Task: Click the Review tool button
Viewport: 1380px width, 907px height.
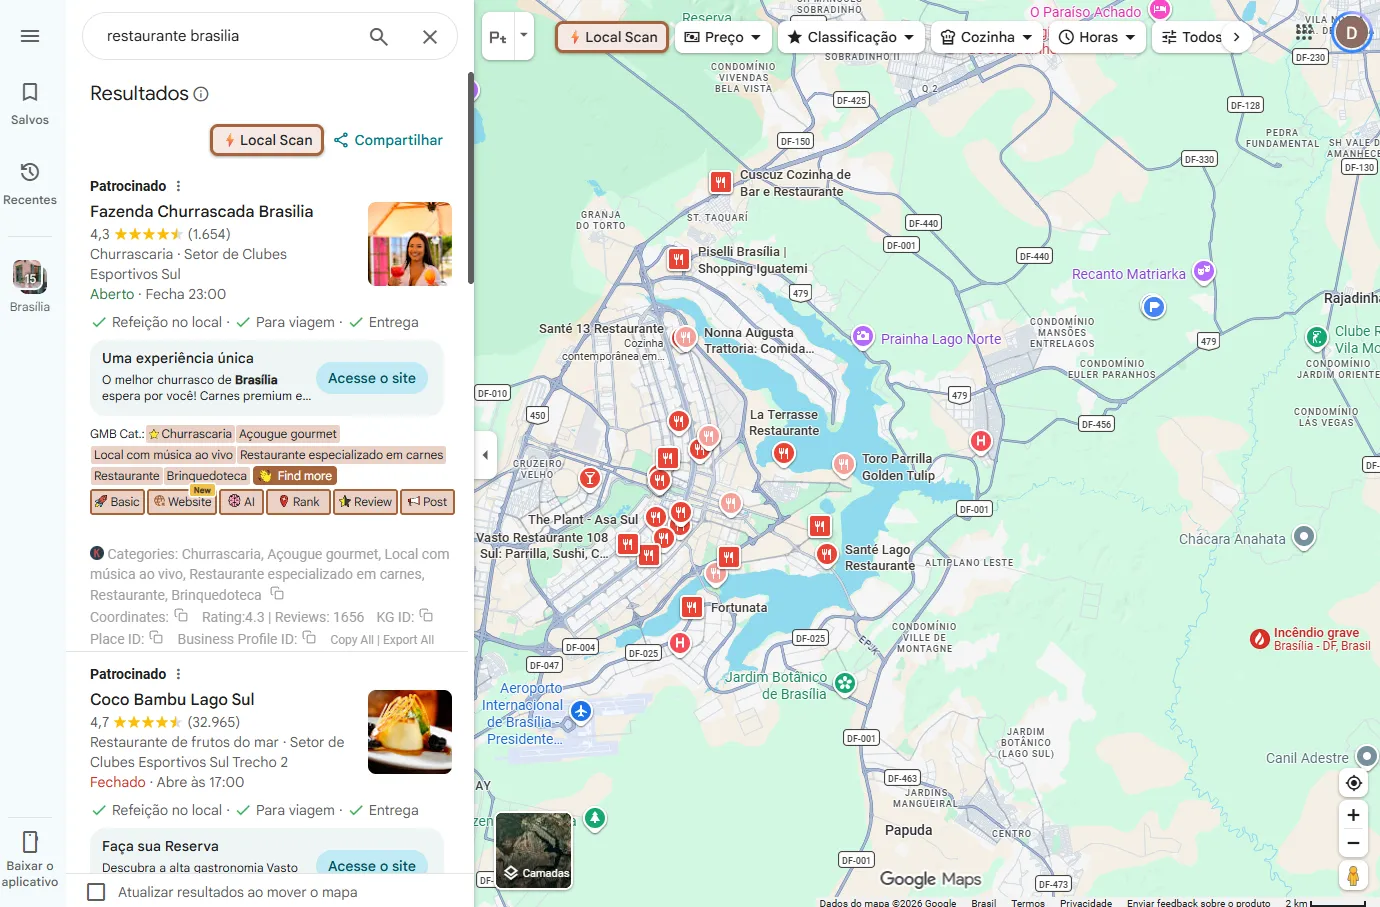Action: tap(365, 502)
